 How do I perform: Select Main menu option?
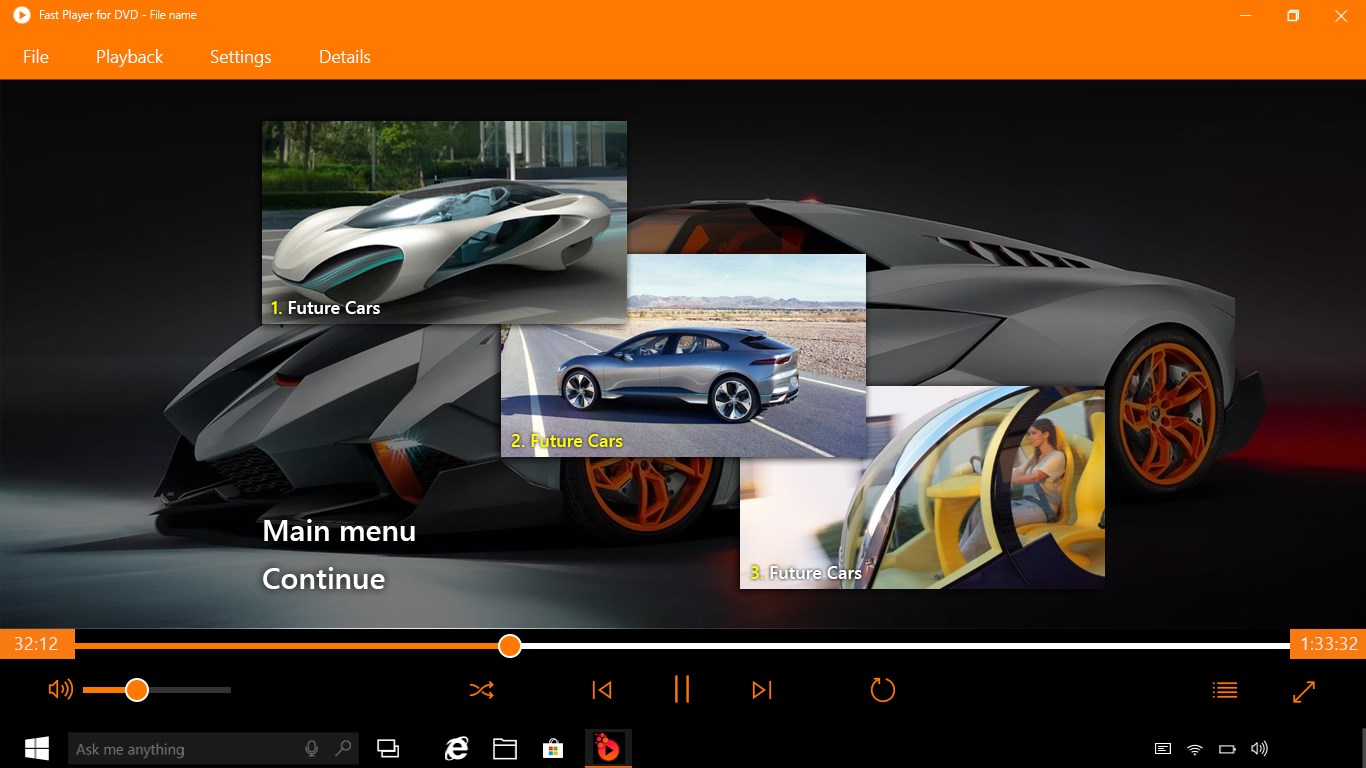click(x=338, y=531)
